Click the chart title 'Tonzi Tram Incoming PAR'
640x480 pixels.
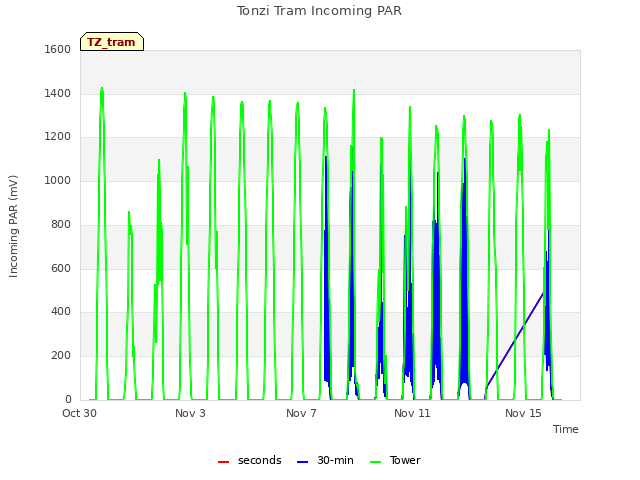pyautogui.click(x=319, y=11)
